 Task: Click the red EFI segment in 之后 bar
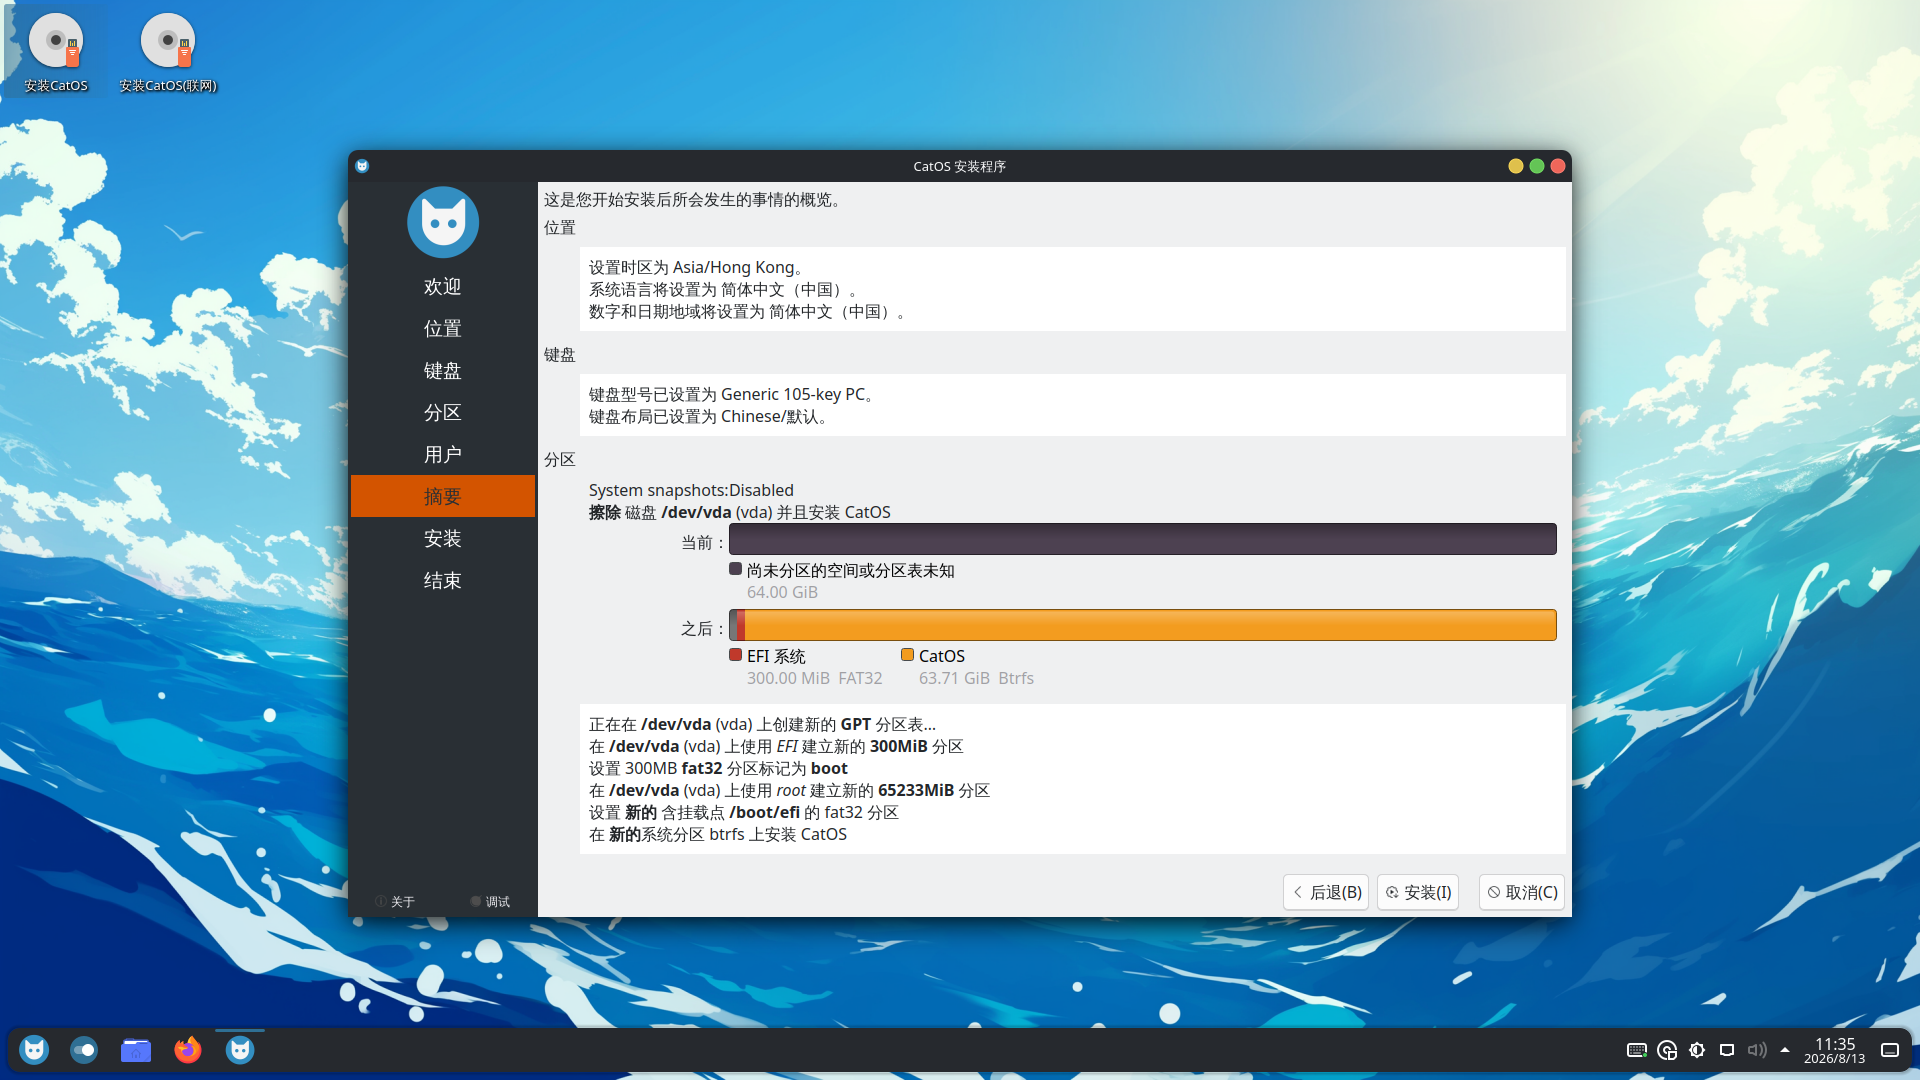[741, 625]
